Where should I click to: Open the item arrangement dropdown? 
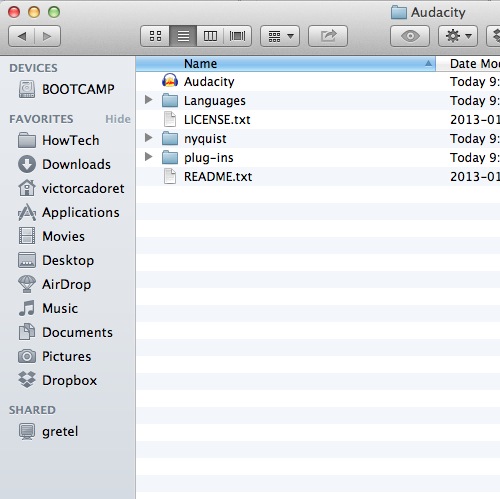click(x=280, y=36)
